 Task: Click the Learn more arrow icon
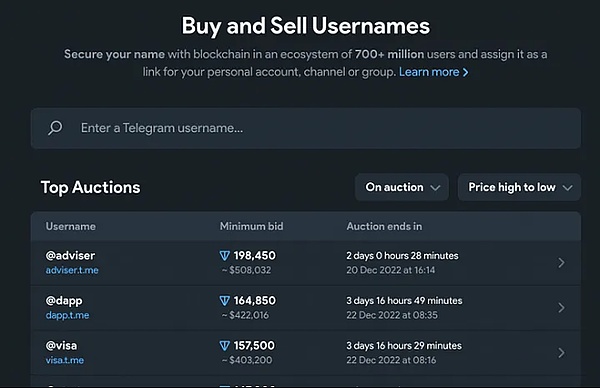(465, 72)
